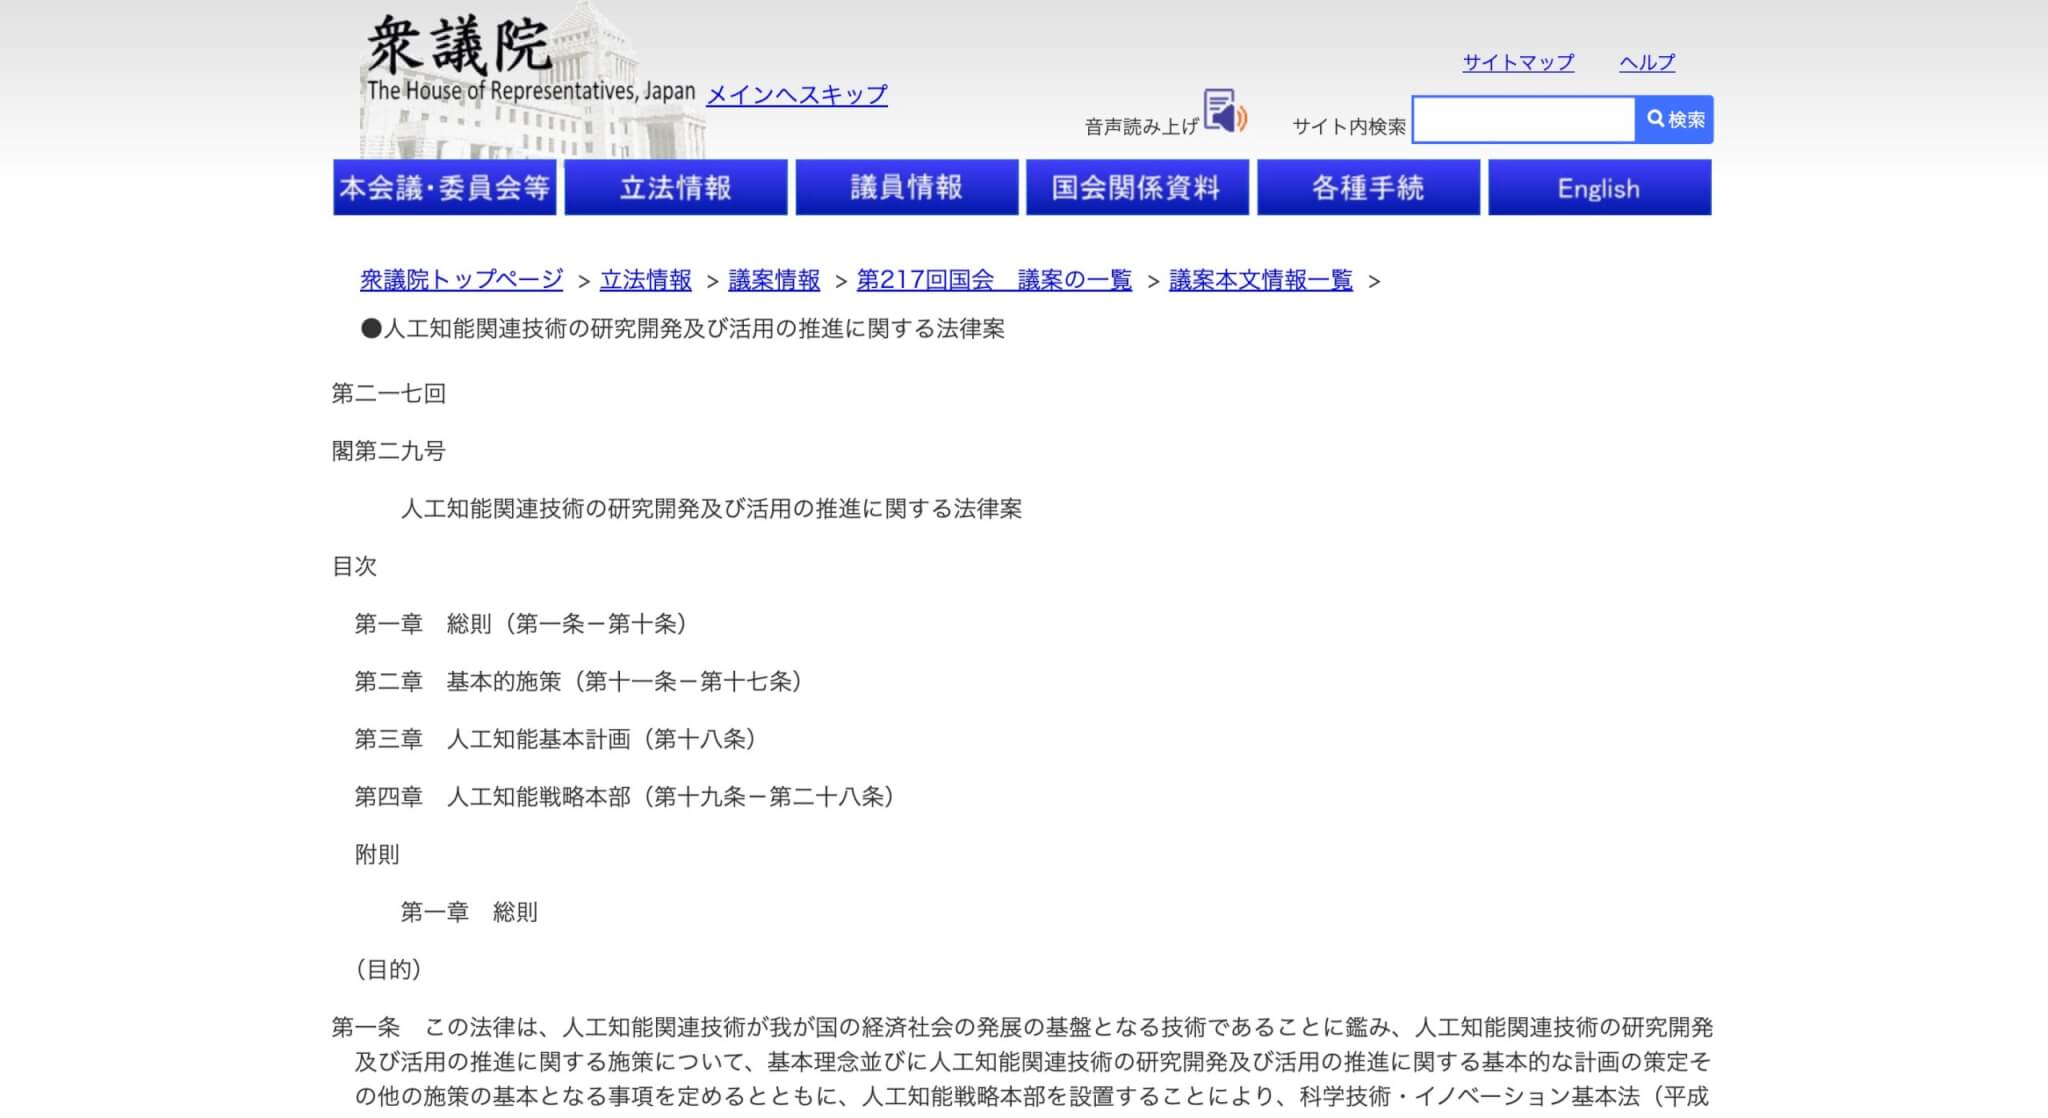Switch to the English site

tap(1600, 187)
